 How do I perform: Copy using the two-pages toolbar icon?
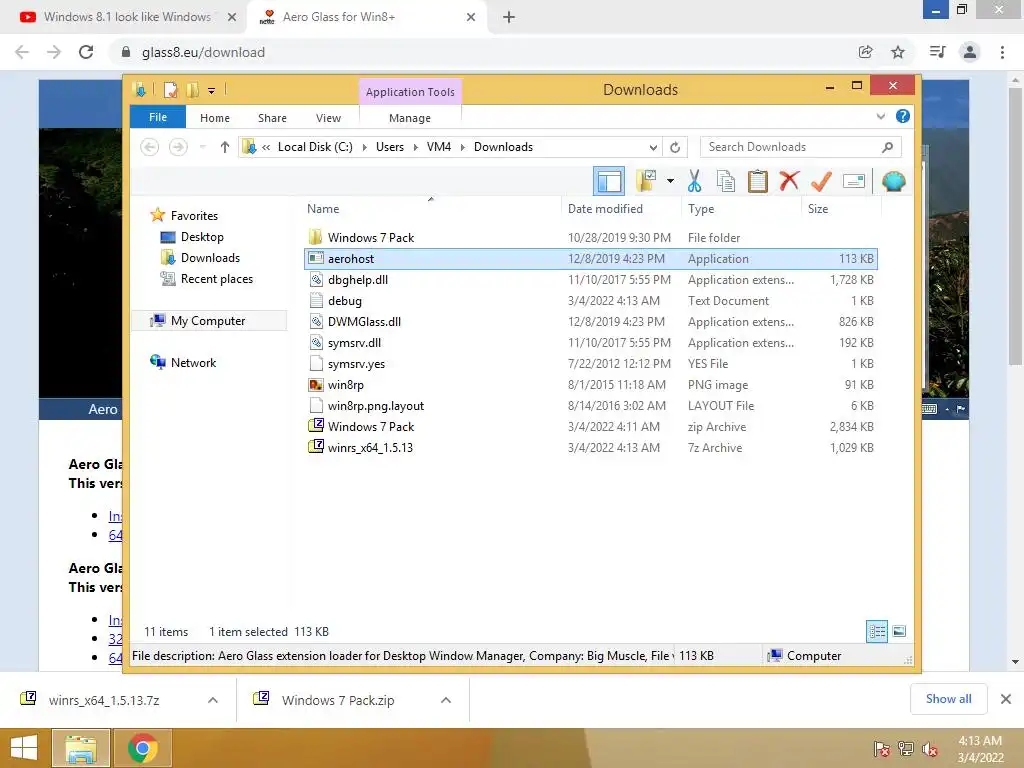tap(726, 181)
